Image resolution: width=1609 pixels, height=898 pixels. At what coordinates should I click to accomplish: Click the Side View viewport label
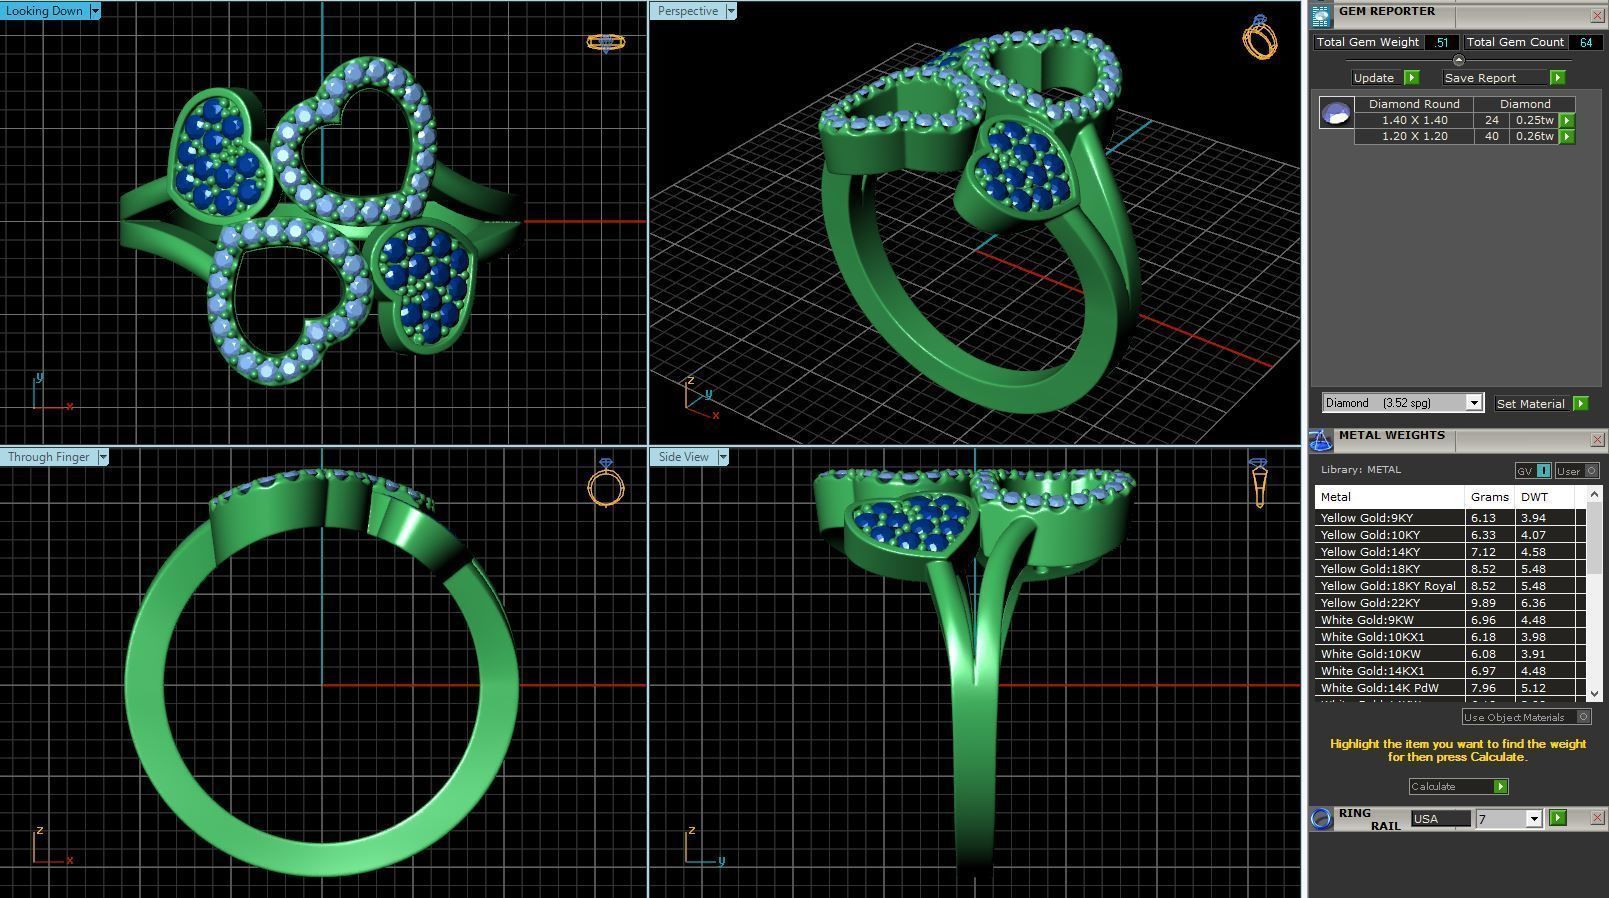point(684,457)
